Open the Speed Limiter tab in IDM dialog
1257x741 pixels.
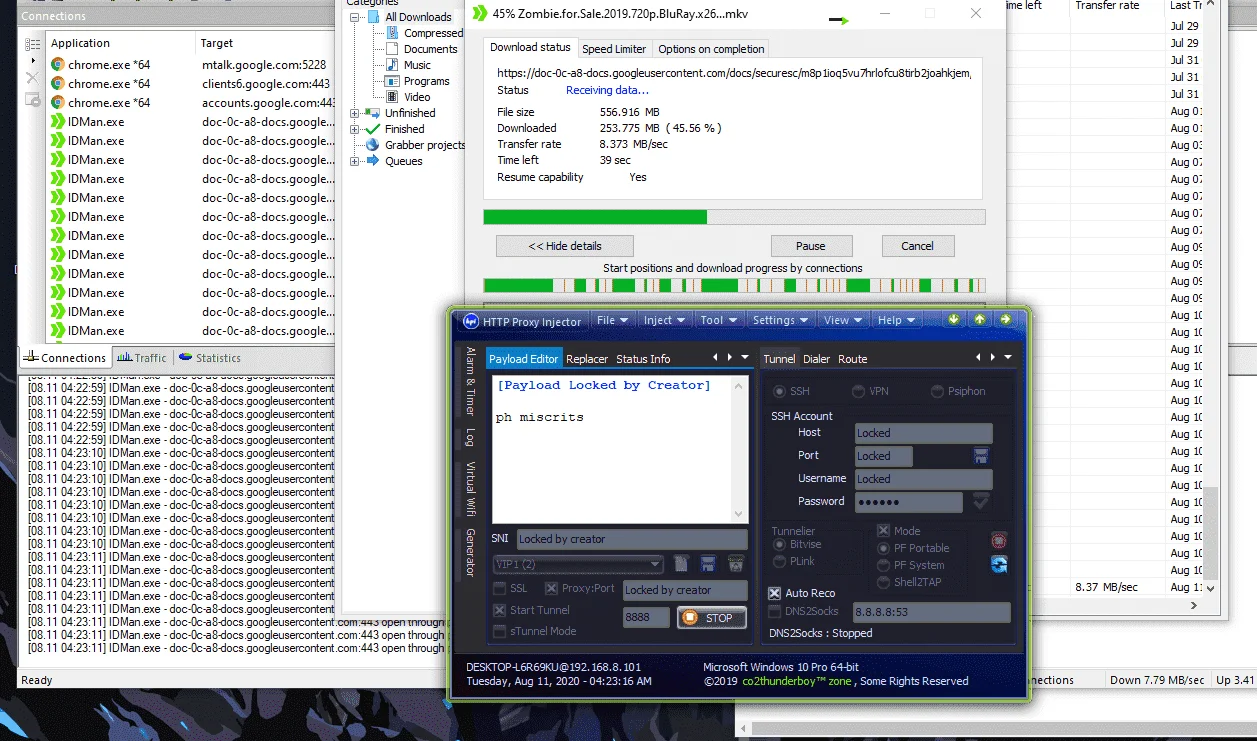[614, 49]
